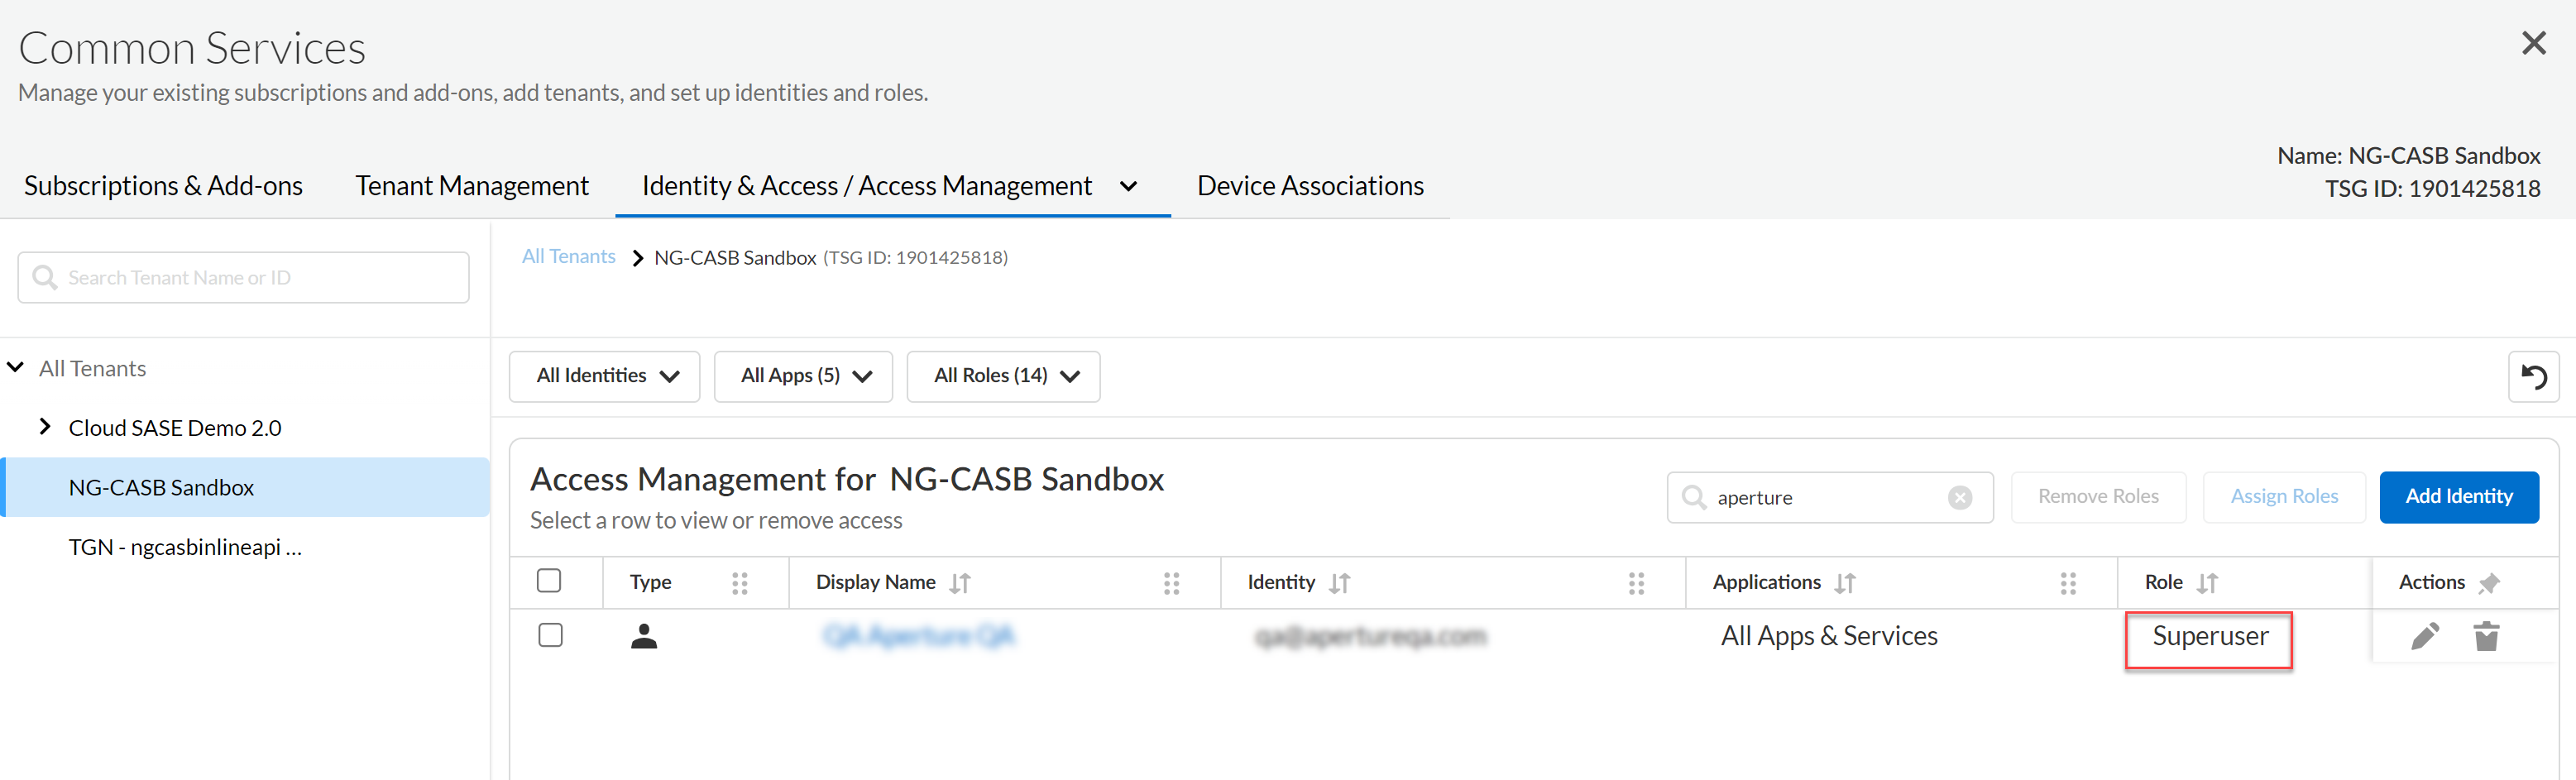Open the All Roles (14) dropdown

coord(1004,376)
